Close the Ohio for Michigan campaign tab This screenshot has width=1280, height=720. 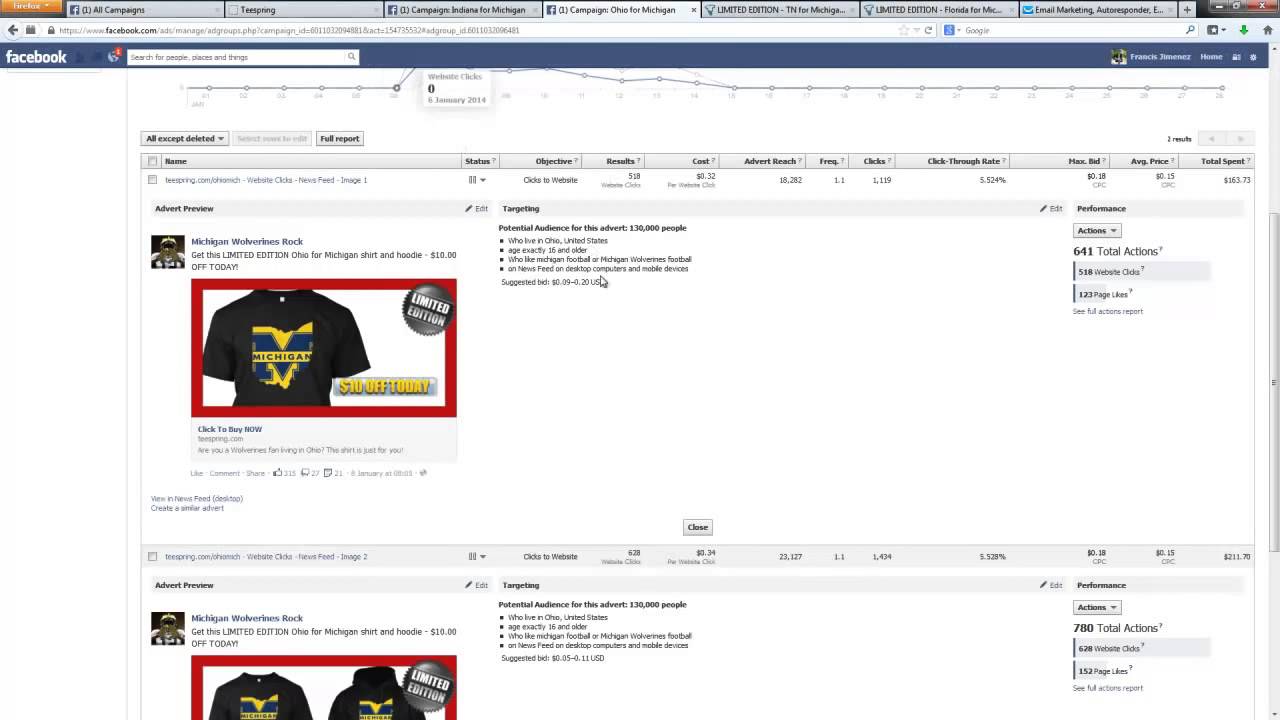click(694, 10)
